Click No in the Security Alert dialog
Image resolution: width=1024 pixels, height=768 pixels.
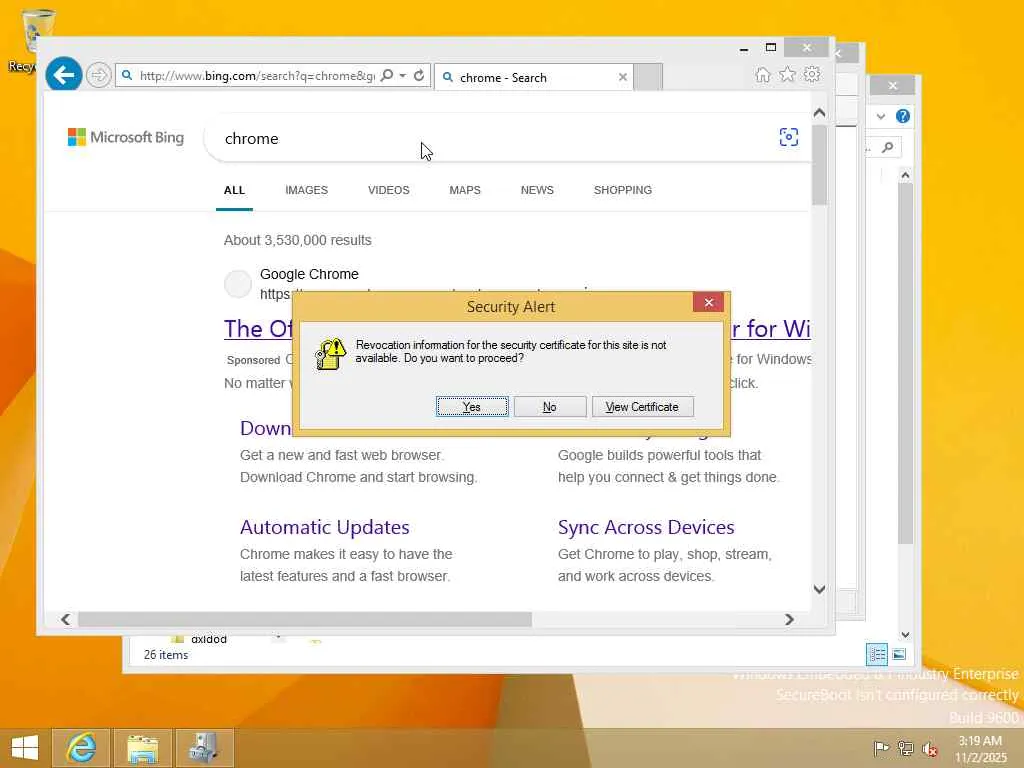pyautogui.click(x=550, y=407)
